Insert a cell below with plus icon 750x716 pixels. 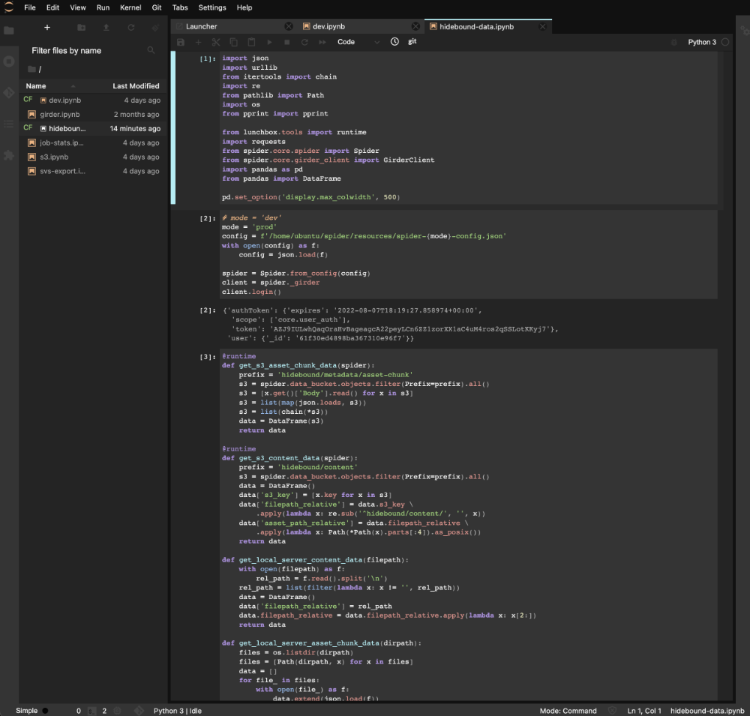[199, 42]
